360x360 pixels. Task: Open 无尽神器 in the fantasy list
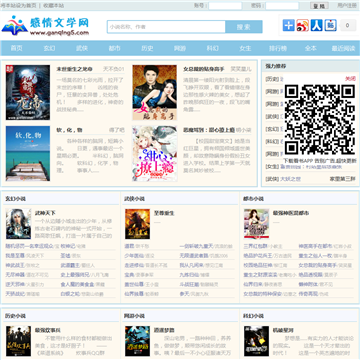point(15,275)
